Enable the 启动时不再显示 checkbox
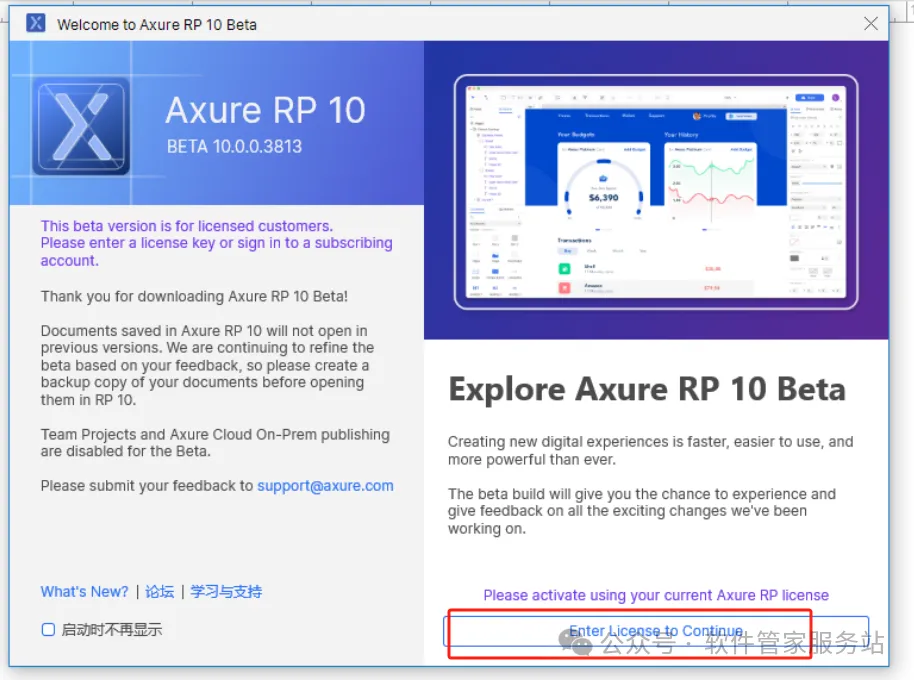Image resolution: width=914 pixels, height=680 pixels. (x=48, y=629)
